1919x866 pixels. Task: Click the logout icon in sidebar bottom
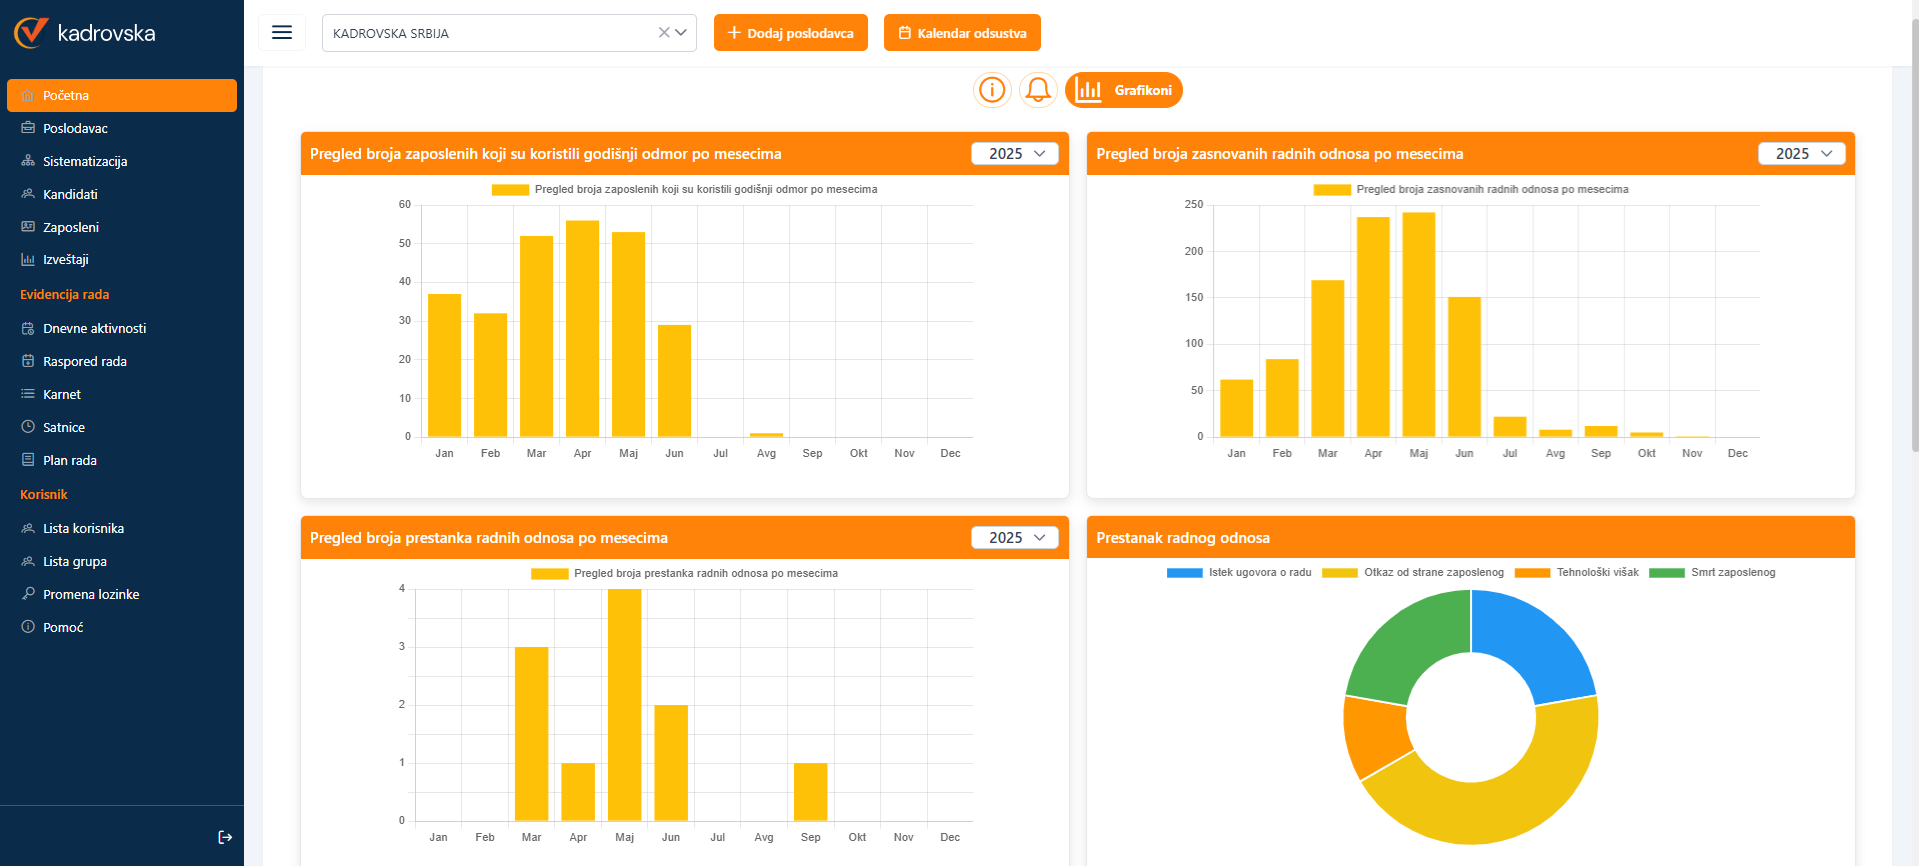(225, 837)
